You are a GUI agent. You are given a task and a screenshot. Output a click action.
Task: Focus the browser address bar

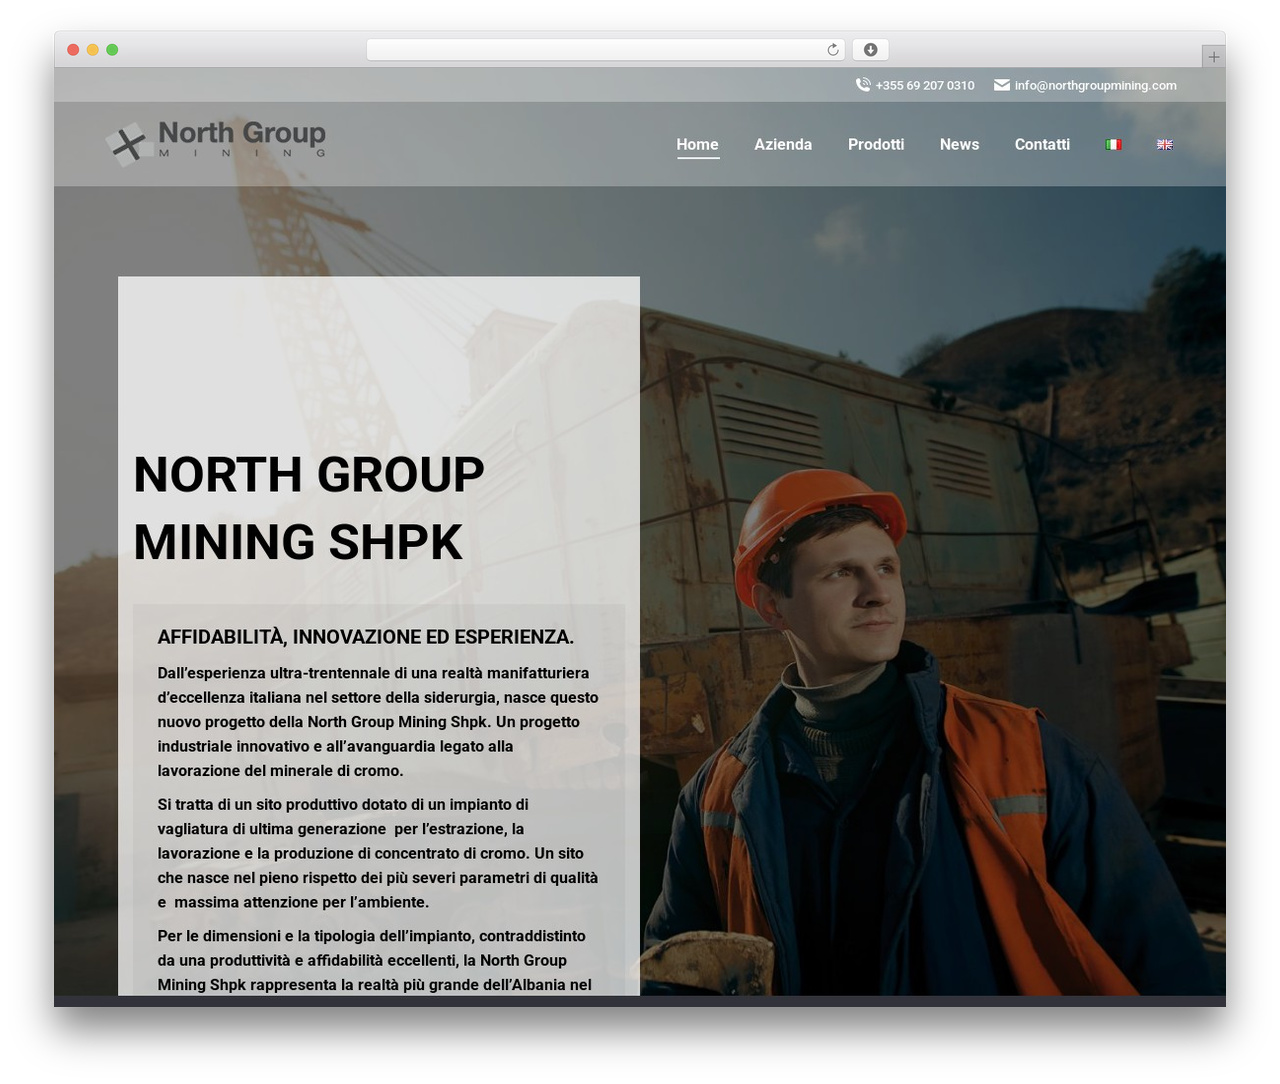pos(605,50)
